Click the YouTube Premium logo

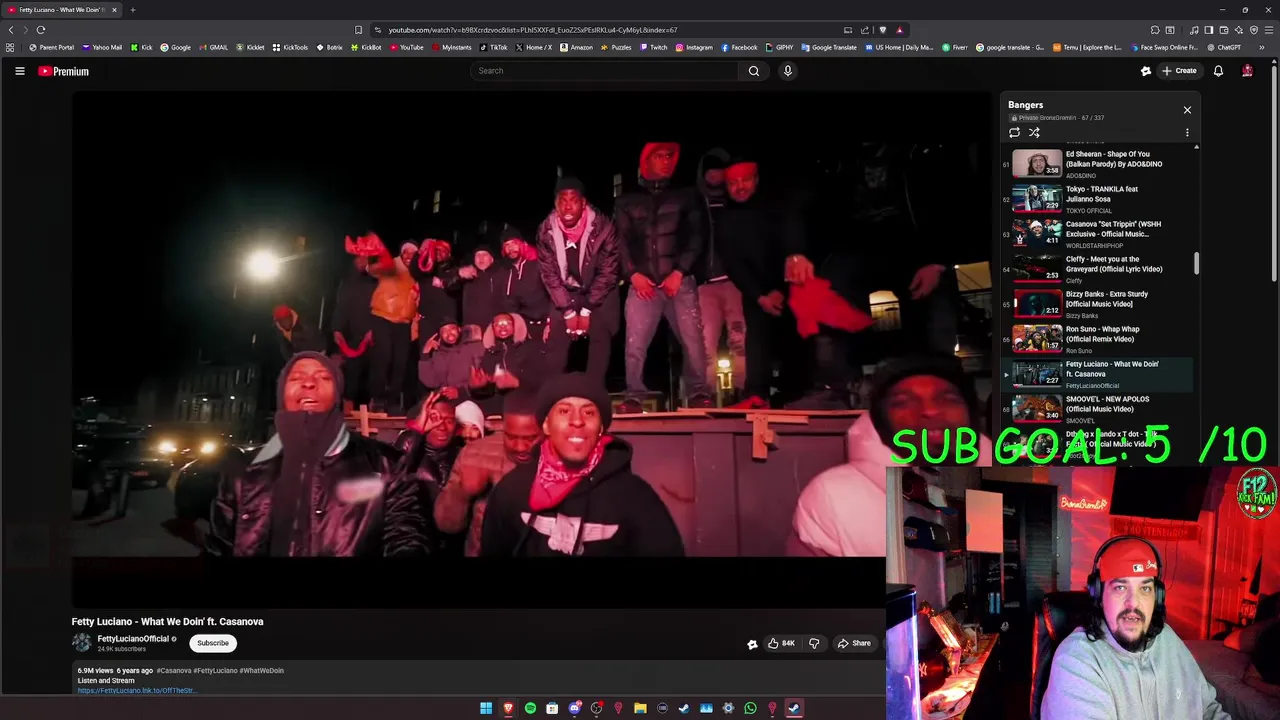click(64, 71)
